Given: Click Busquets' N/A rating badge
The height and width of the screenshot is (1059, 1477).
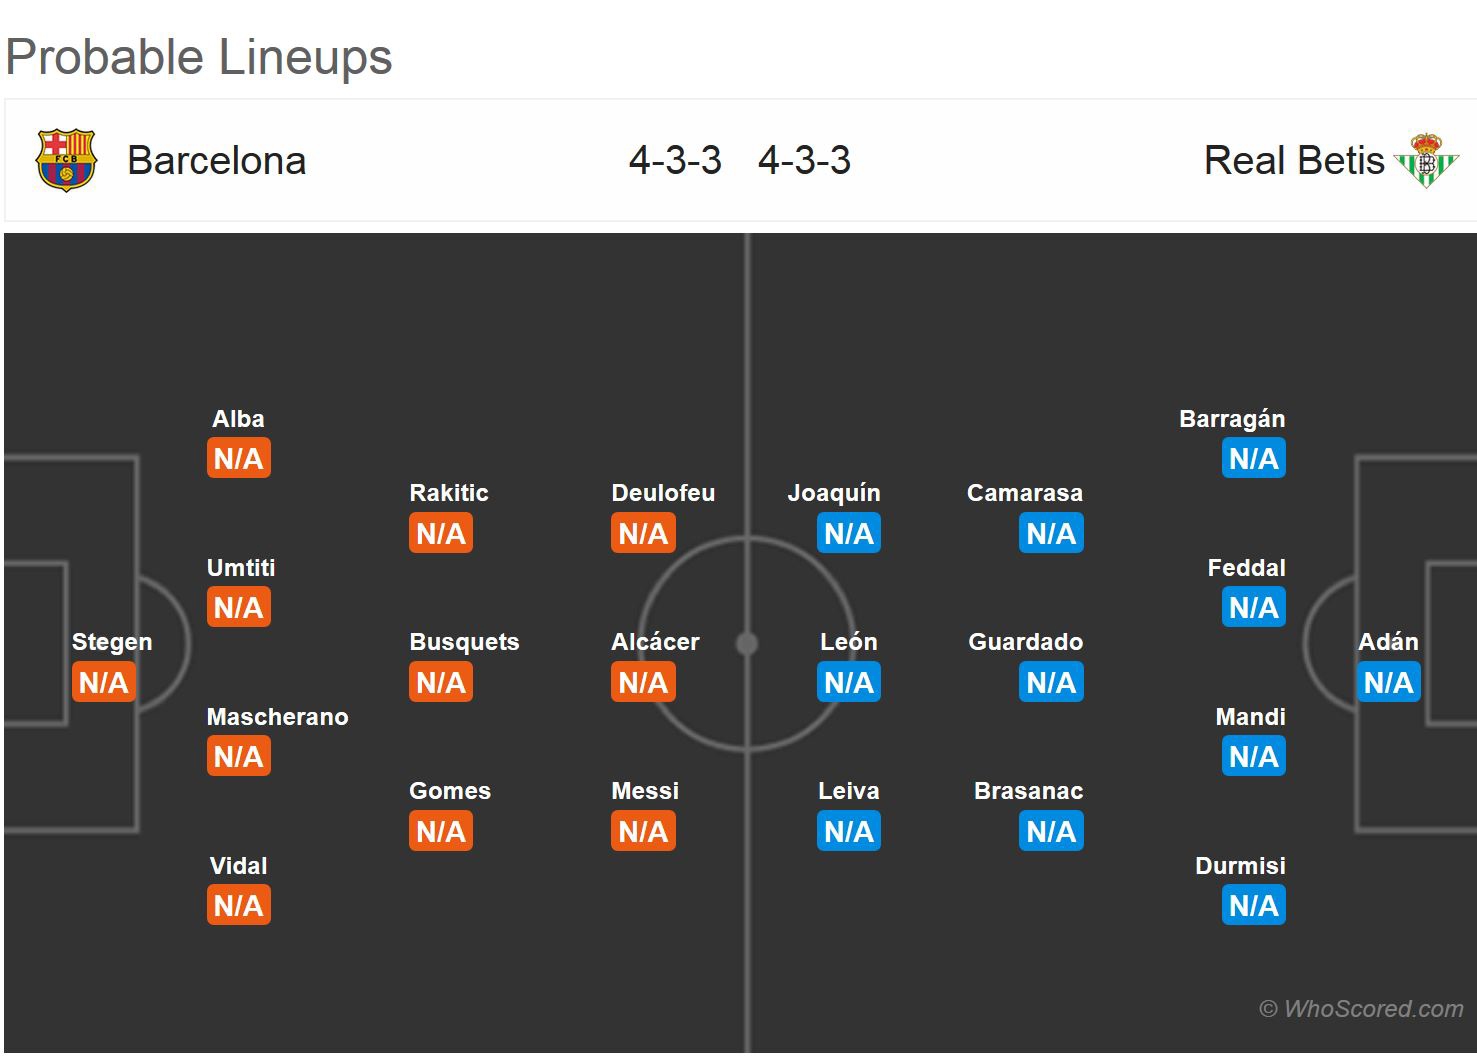Looking at the screenshot, I should [x=441, y=682].
